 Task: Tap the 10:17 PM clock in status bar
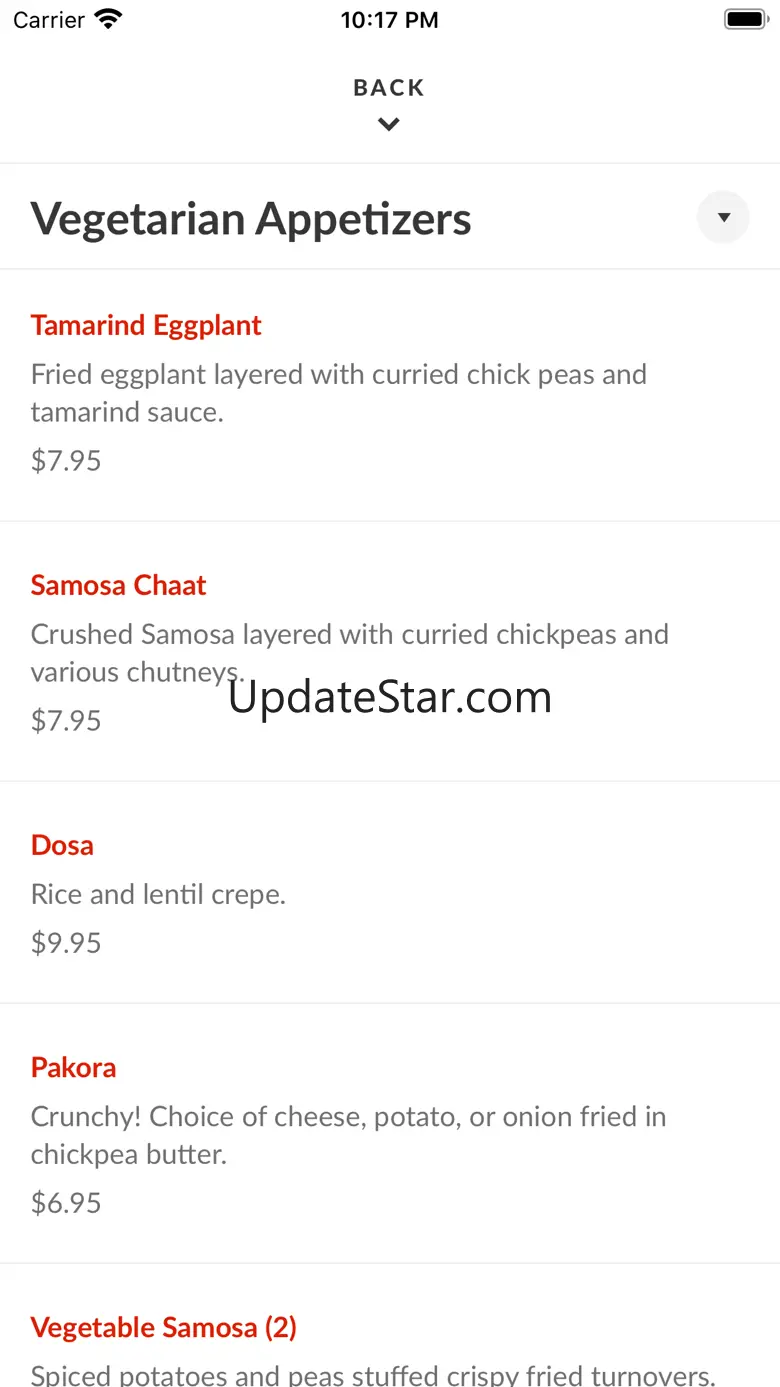pos(389,19)
